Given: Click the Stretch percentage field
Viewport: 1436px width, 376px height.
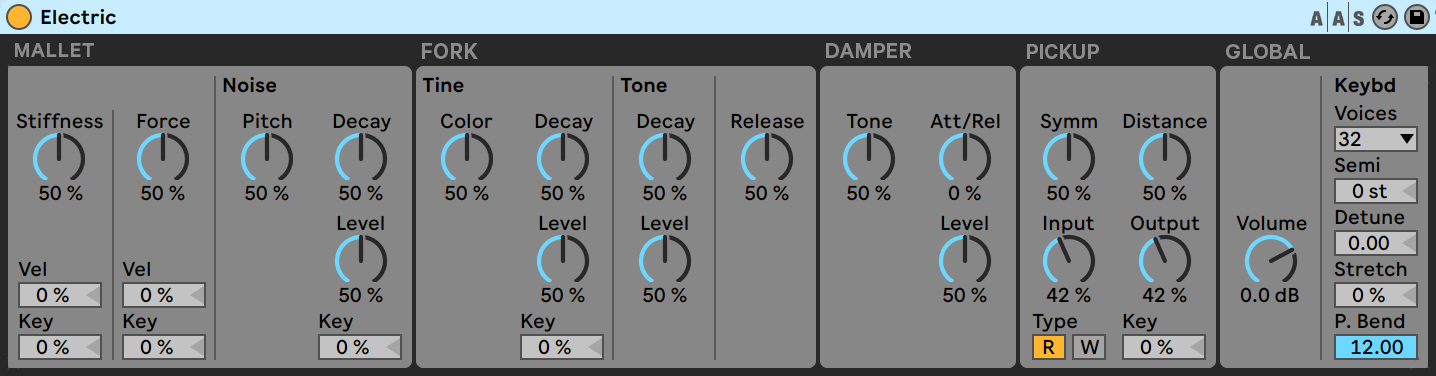Looking at the screenshot, I should point(1375,295).
